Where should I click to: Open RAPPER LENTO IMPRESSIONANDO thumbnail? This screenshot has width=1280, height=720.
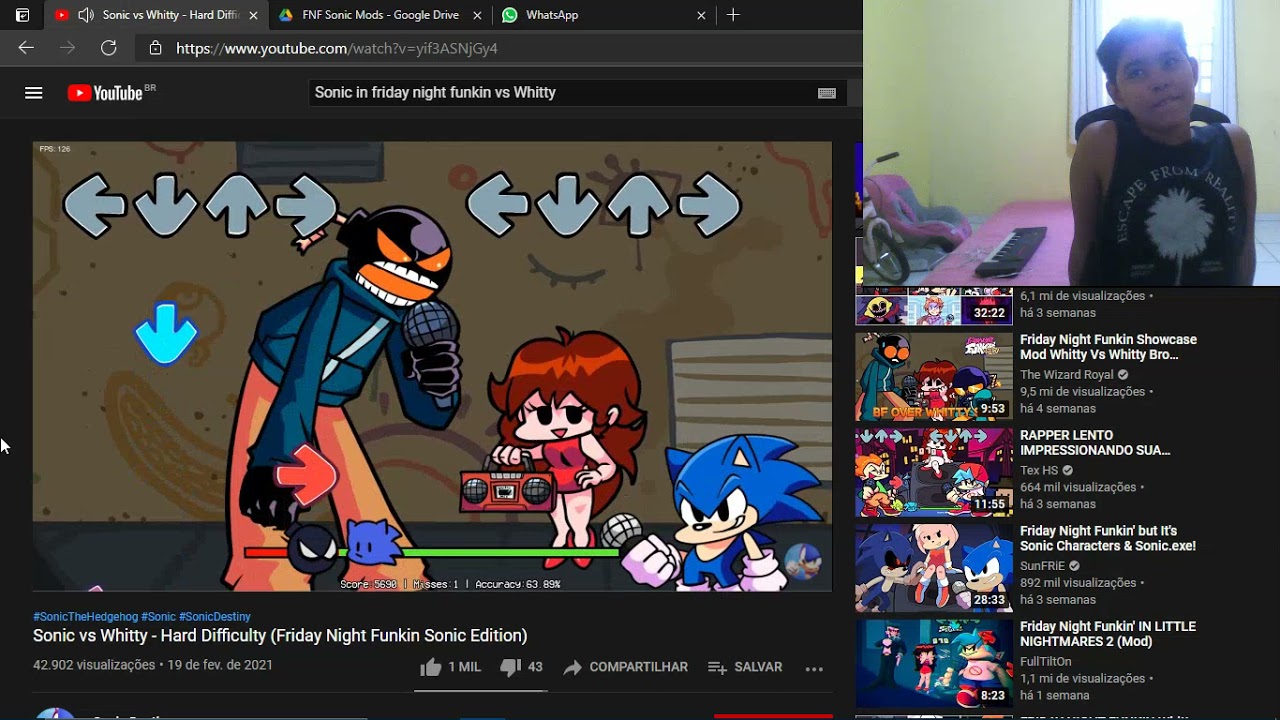(934, 473)
